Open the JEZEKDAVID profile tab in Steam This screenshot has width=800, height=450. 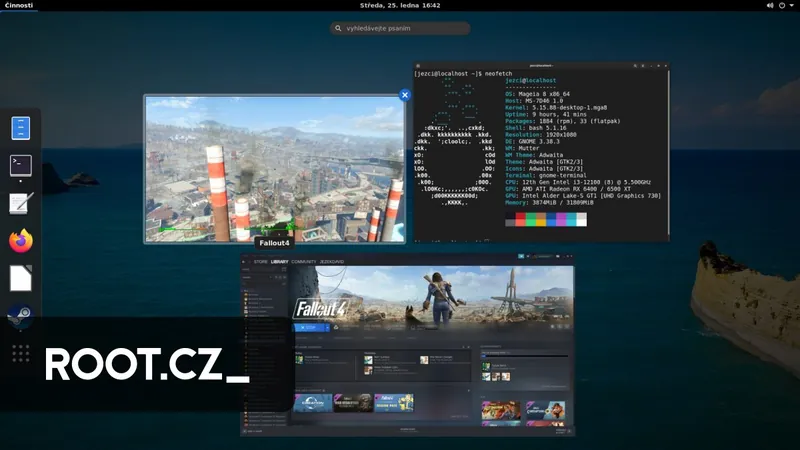(332, 262)
